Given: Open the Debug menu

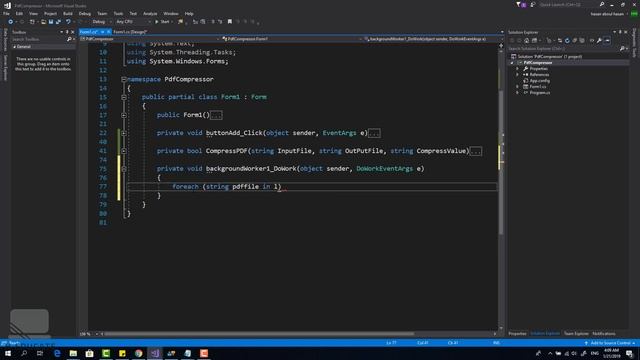Looking at the screenshot, I should (x=85, y=13).
